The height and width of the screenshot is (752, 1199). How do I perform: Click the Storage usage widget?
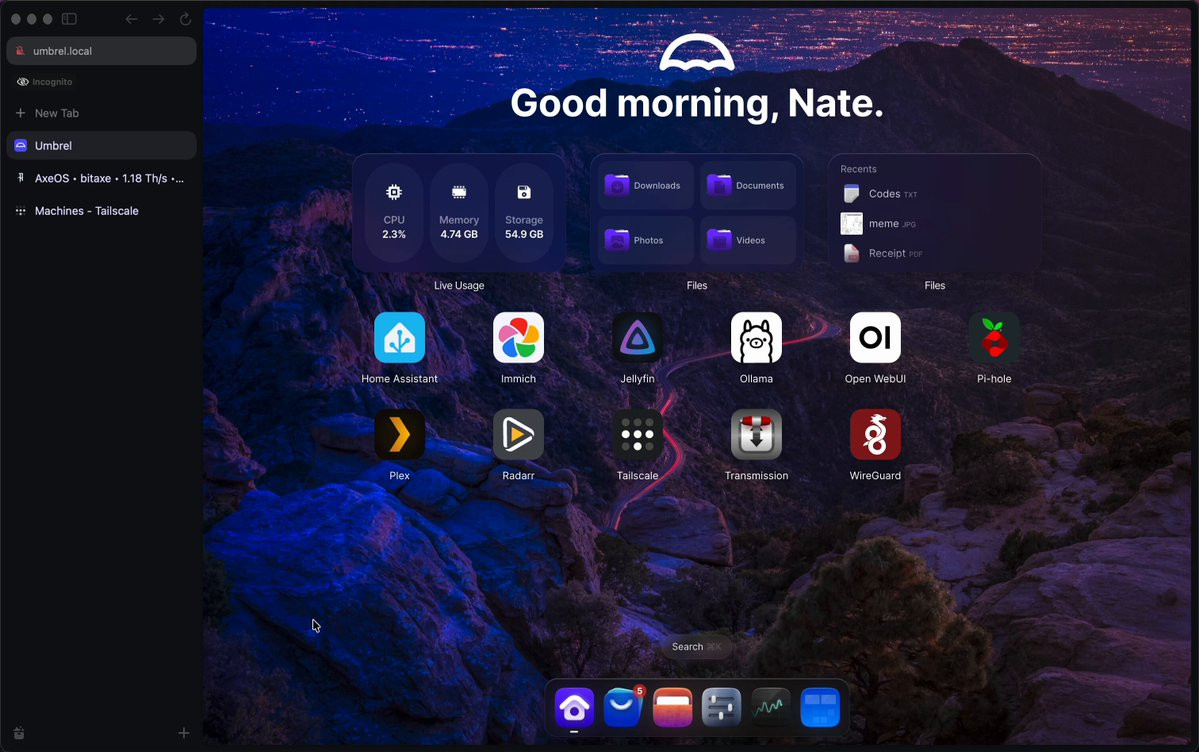(x=524, y=213)
